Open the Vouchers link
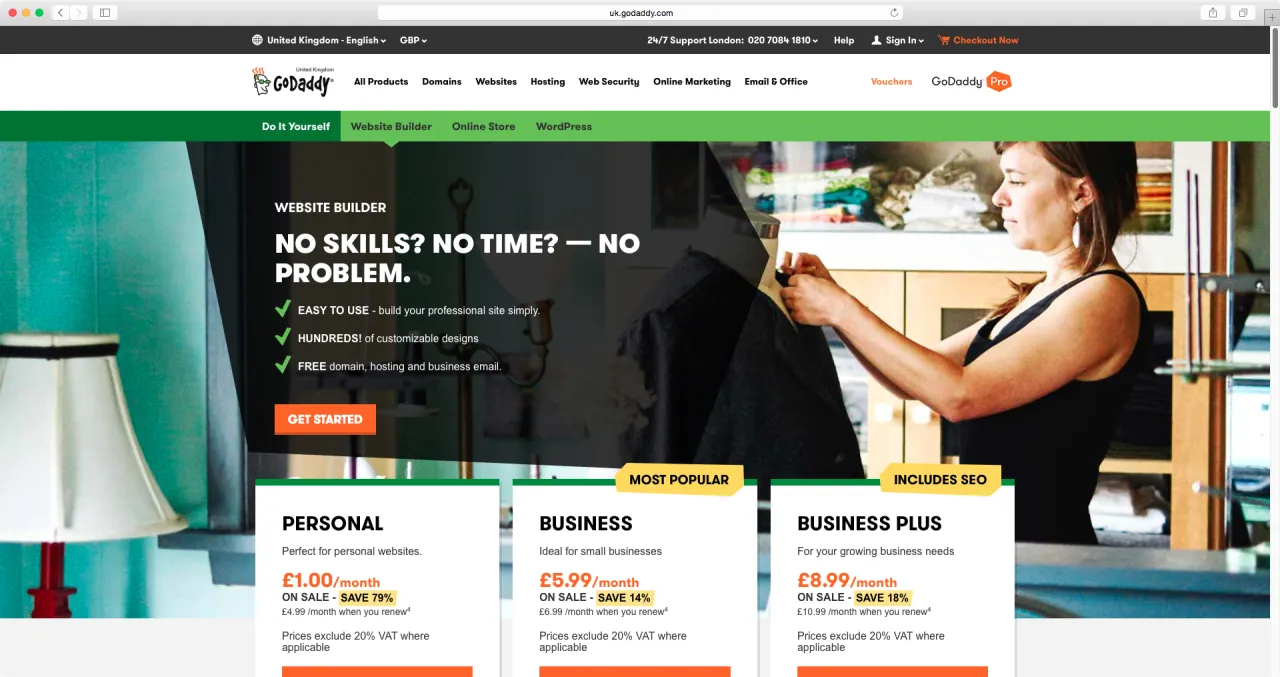The width and height of the screenshot is (1280, 677). pyautogui.click(x=892, y=82)
